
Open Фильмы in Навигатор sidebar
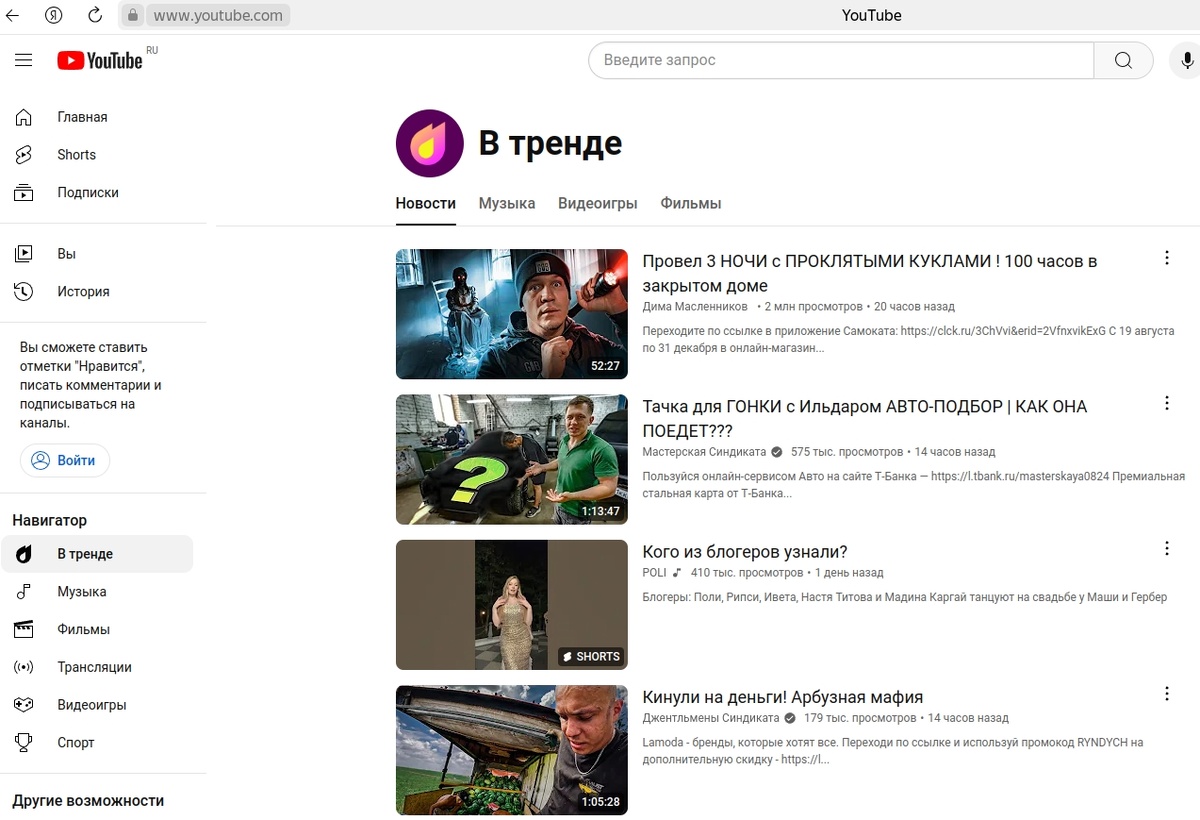tap(97, 630)
